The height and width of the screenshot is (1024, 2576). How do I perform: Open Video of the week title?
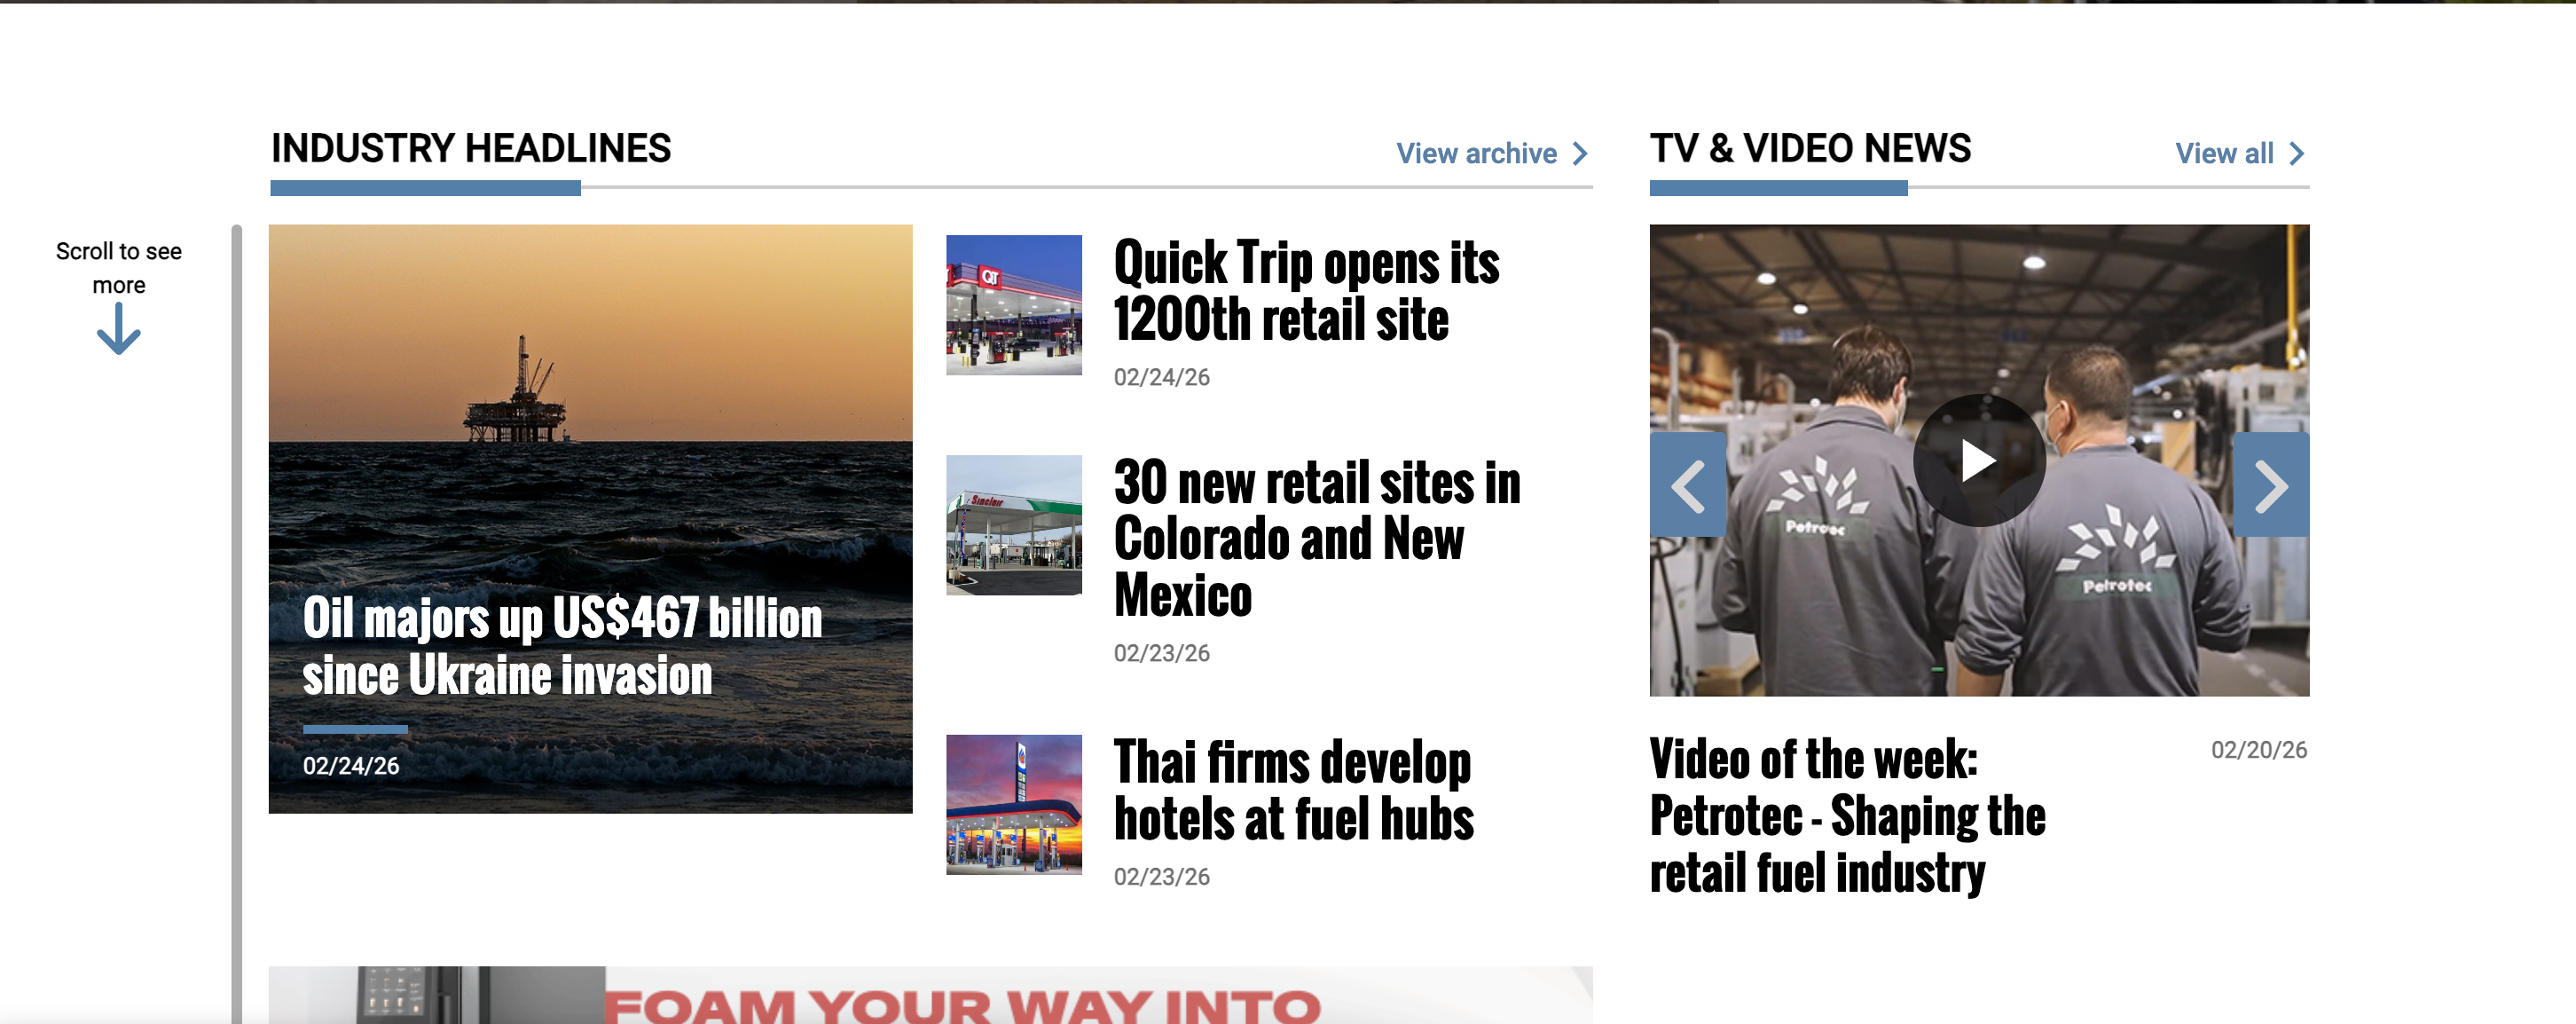[x=1846, y=816]
